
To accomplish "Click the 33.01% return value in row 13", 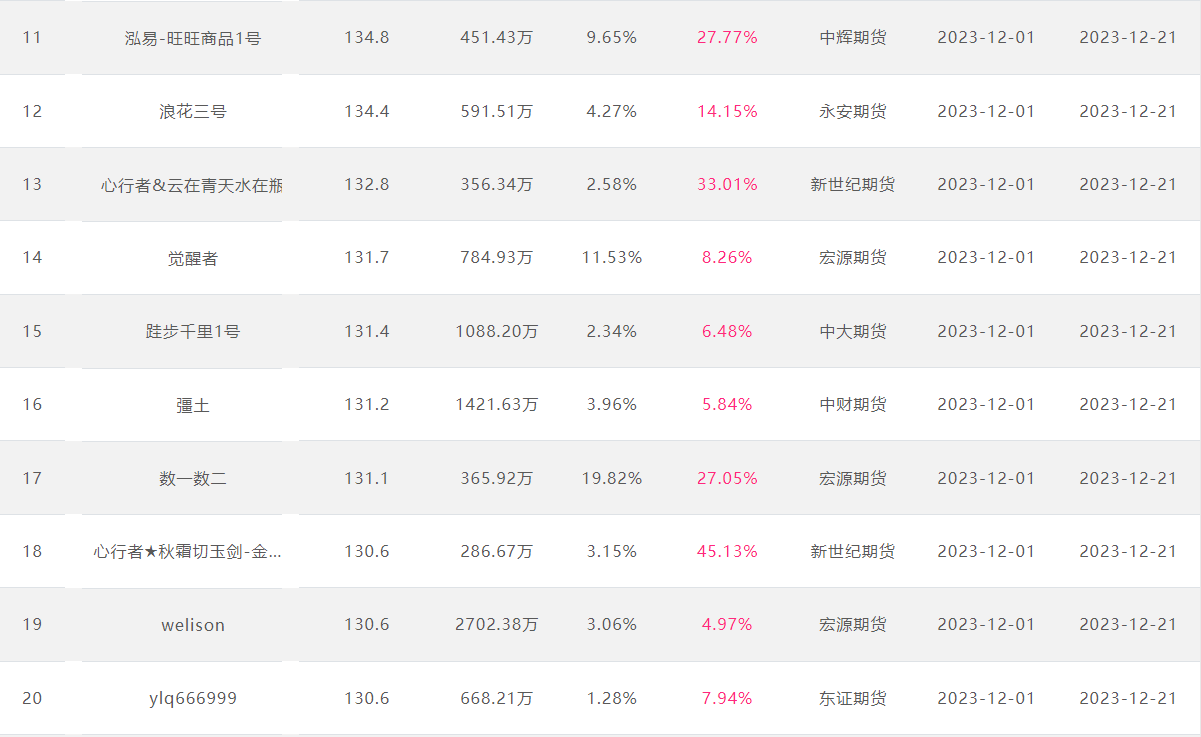I will tap(727, 185).
